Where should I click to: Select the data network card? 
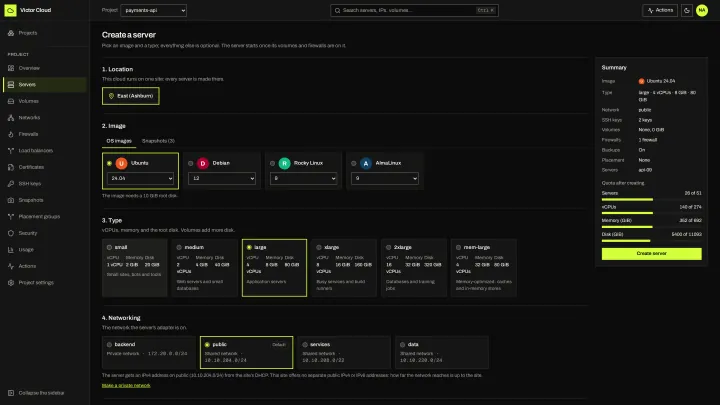pyautogui.click(x=442, y=352)
